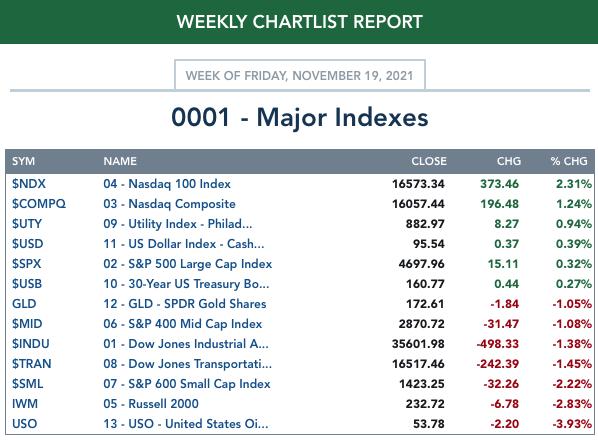598x440 pixels.
Task: Open '03 - Nasdaq Composite' chart link
Action: tap(169, 204)
